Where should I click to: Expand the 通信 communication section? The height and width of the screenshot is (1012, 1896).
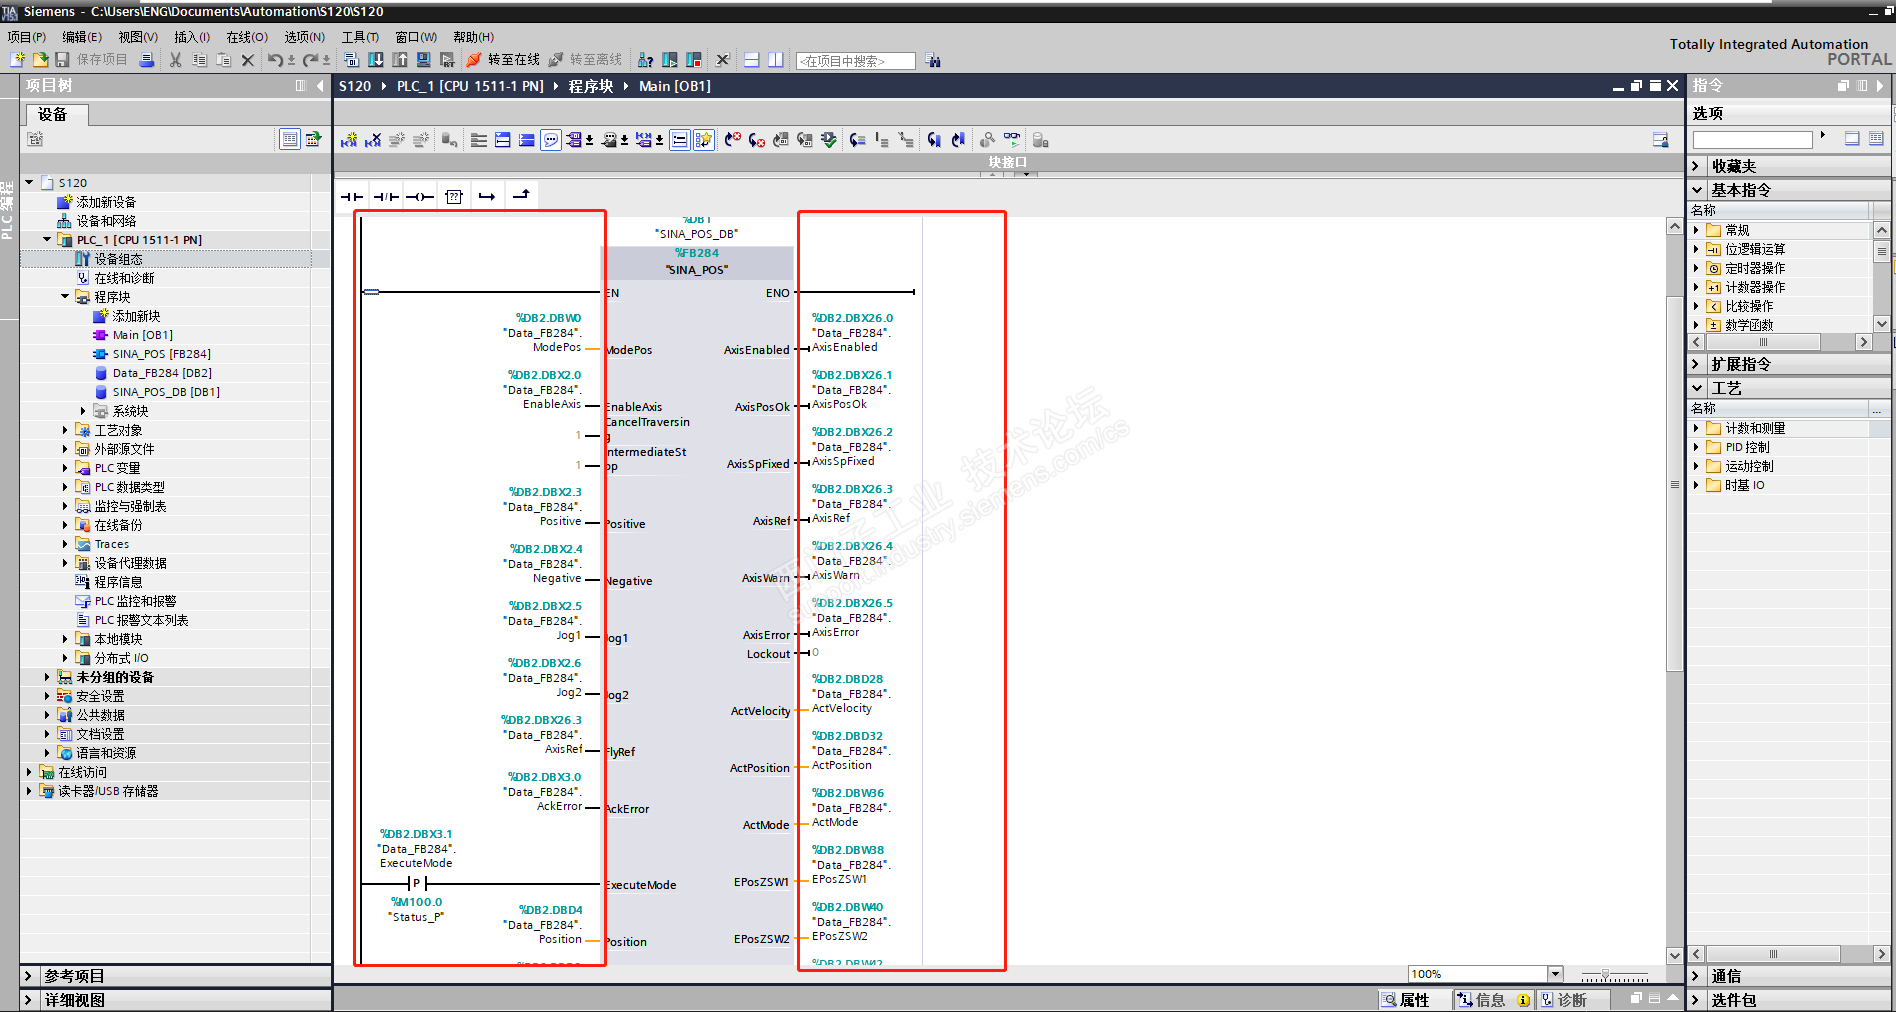[x=1697, y=976]
